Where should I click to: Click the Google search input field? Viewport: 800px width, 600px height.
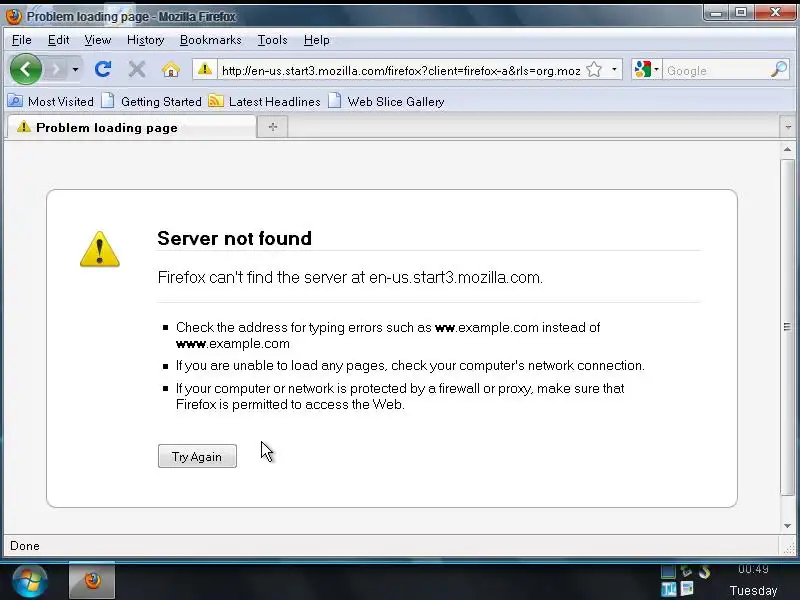click(x=717, y=70)
